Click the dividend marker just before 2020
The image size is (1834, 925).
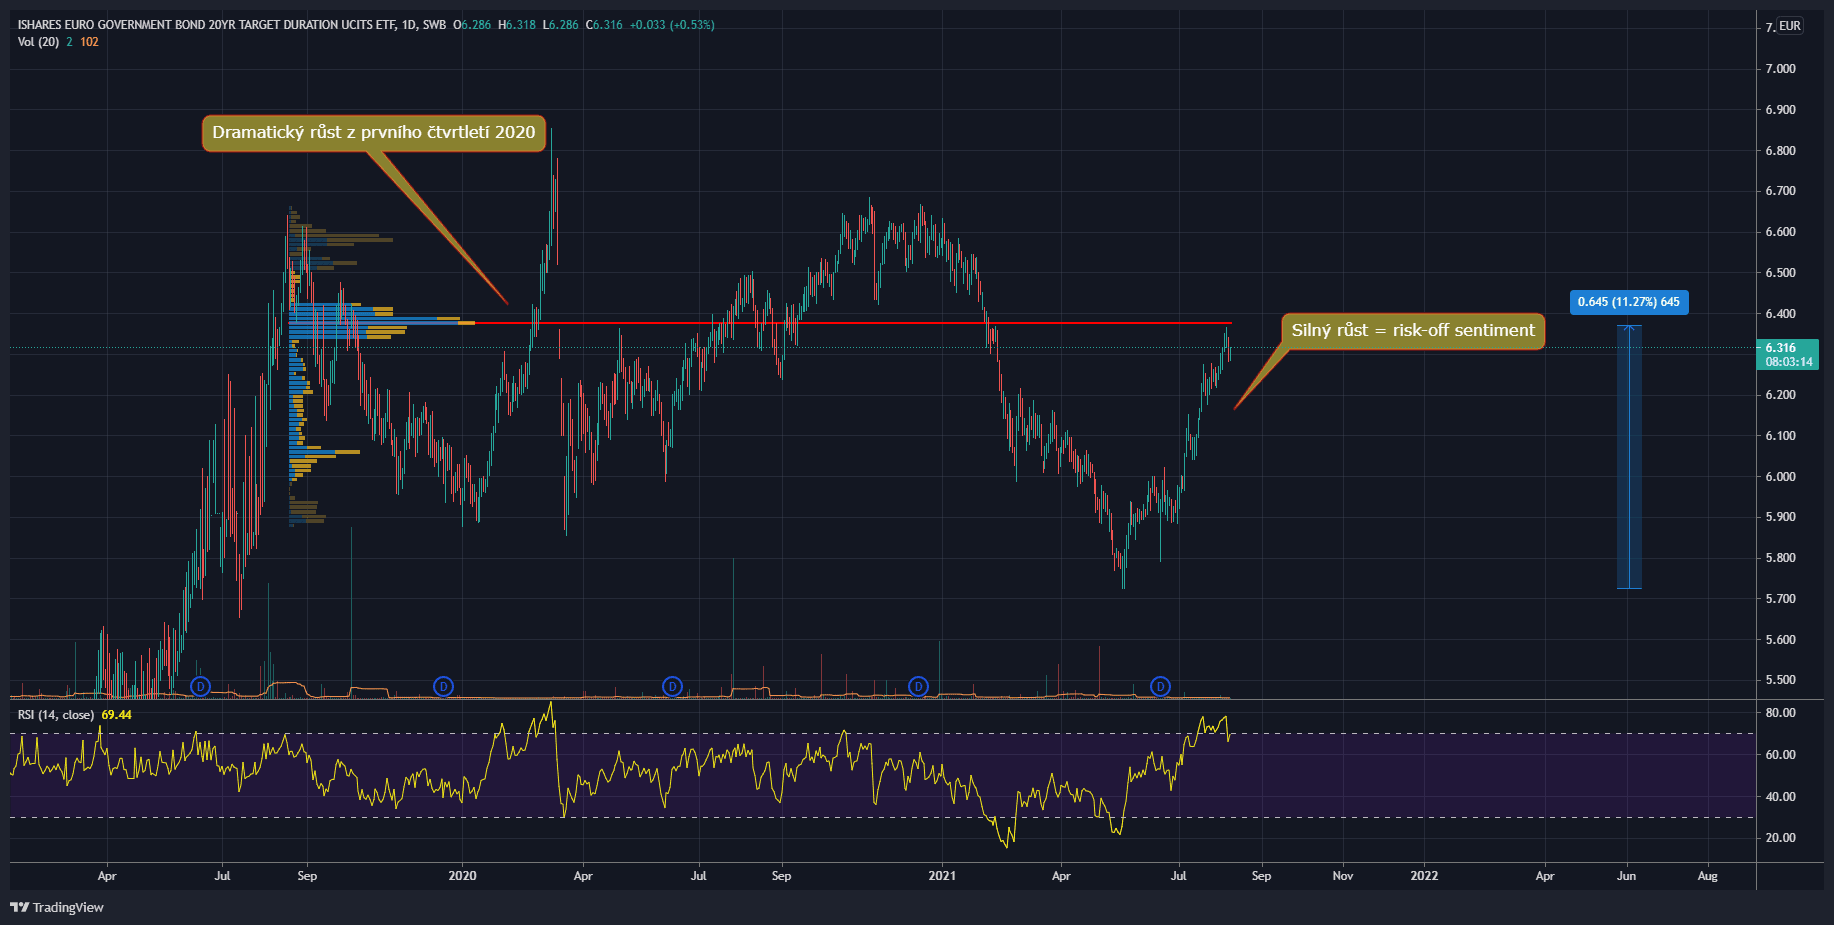443,686
